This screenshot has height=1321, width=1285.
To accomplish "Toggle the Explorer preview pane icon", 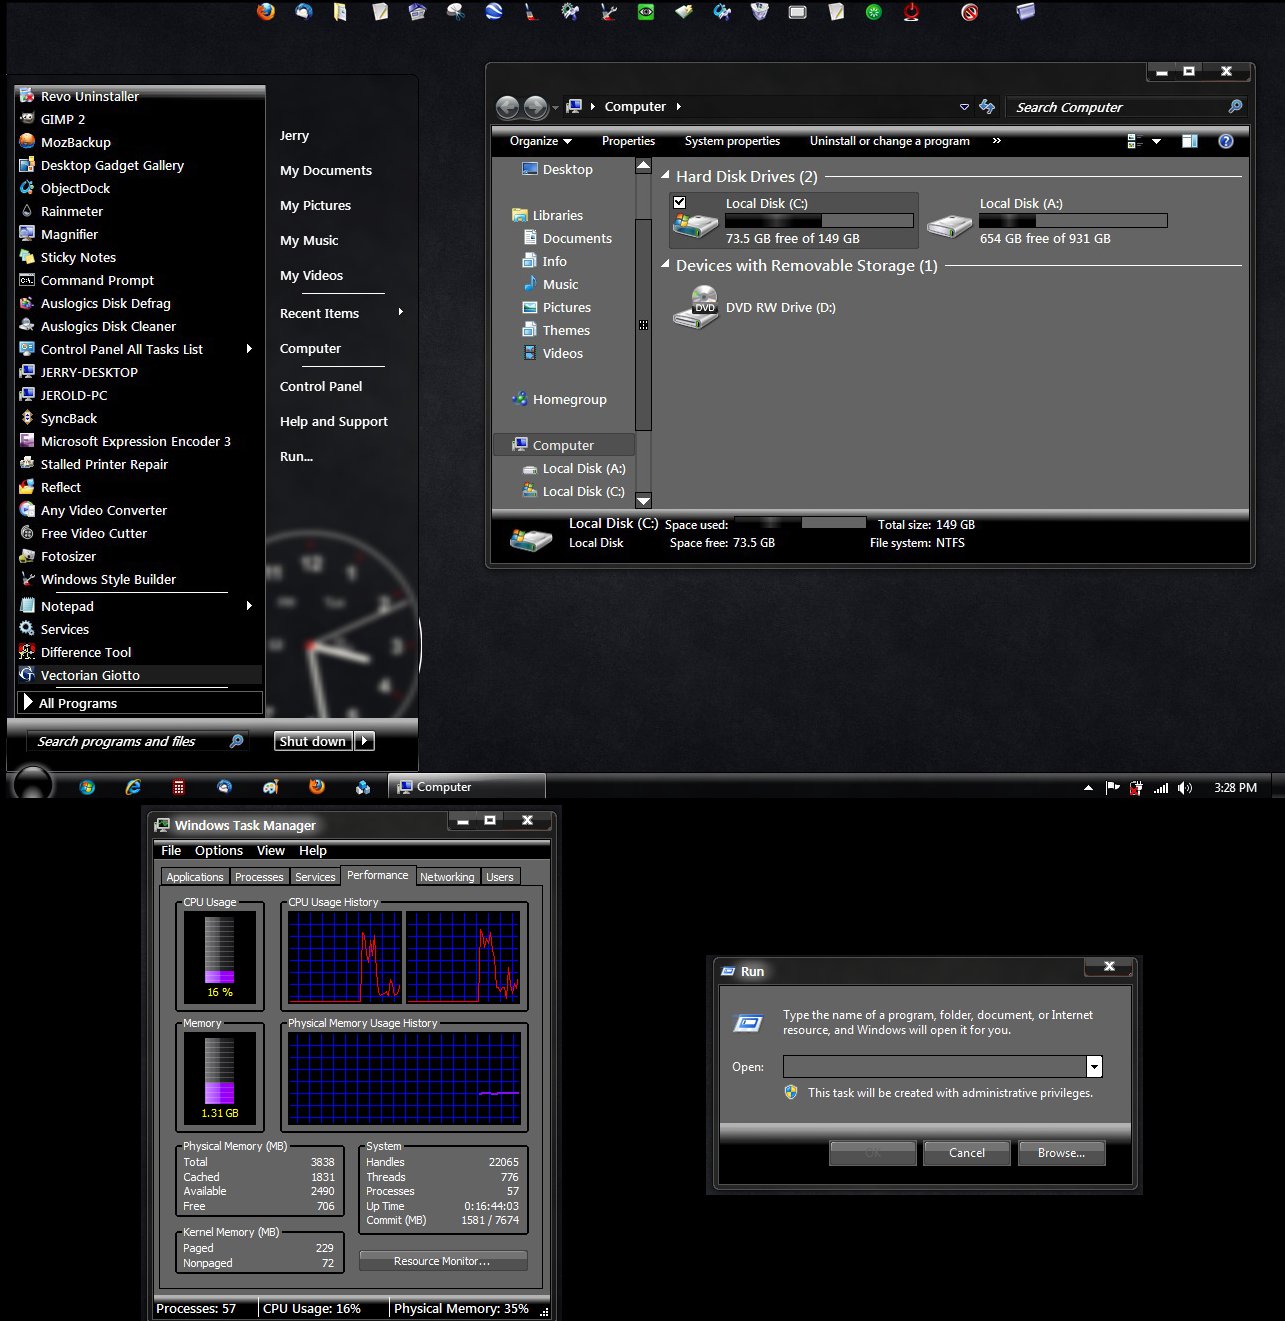I will (1190, 141).
